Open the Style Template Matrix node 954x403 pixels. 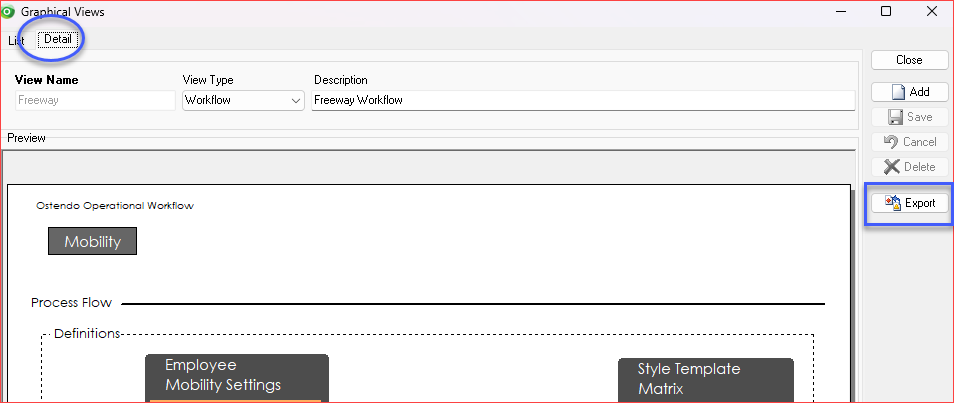click(705, 379)
